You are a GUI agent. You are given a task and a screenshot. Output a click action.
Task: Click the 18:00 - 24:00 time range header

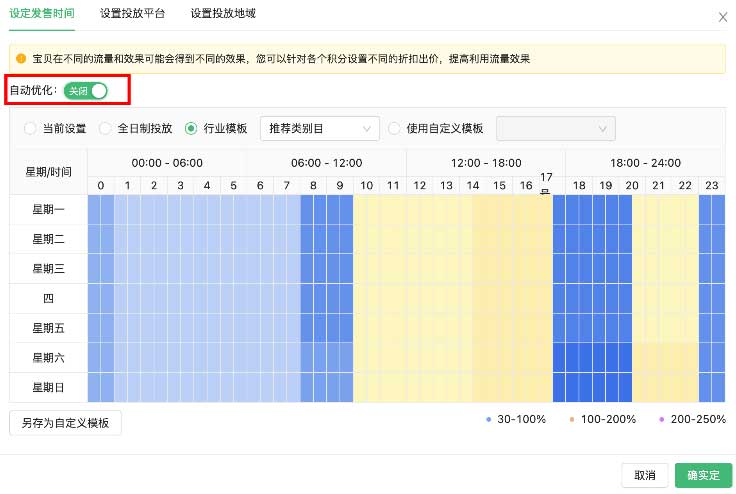645,163
